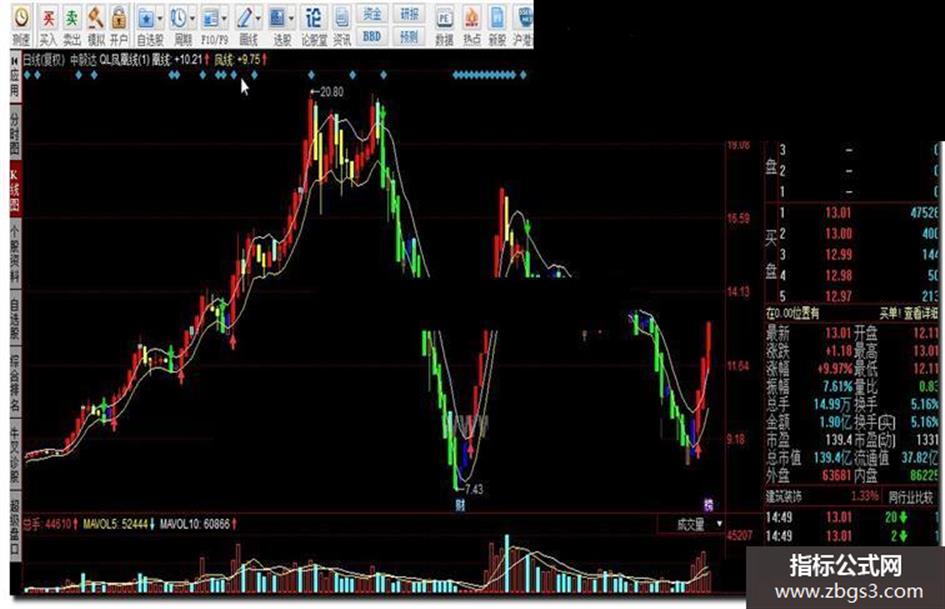Launch the 模拟 simulated trading icon

(x=95, y=18)
